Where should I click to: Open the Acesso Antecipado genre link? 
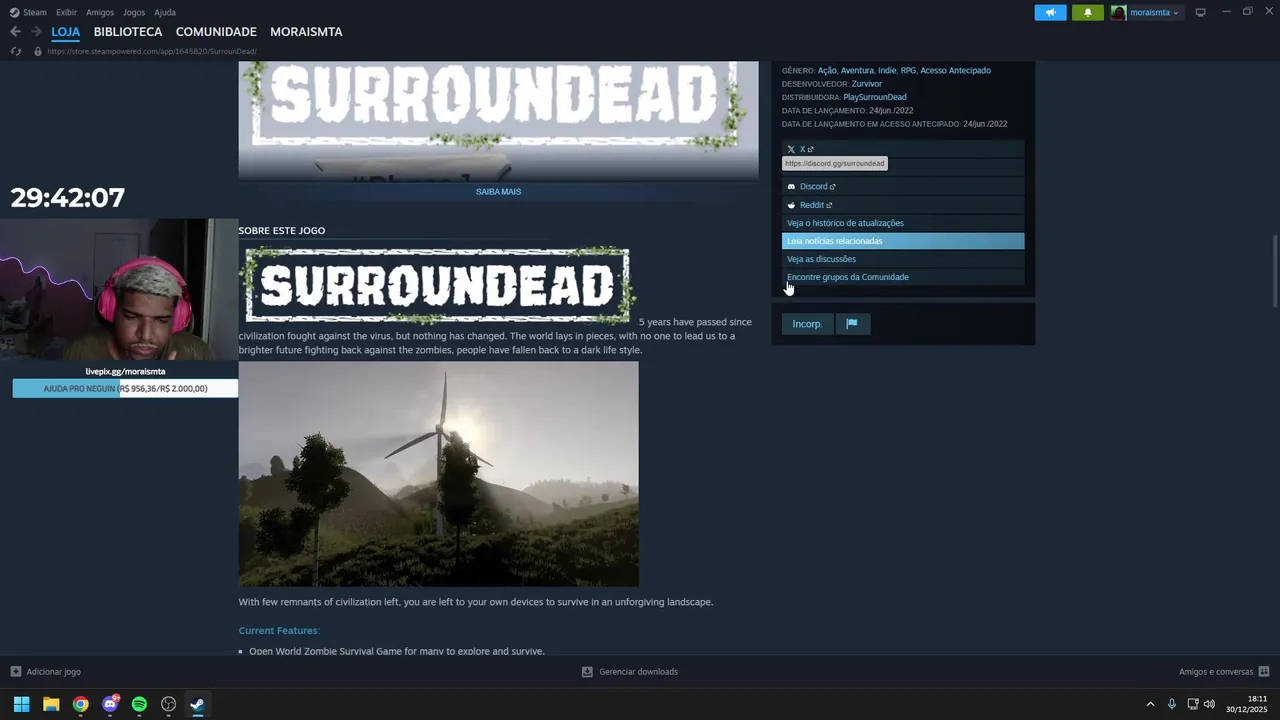955,71
